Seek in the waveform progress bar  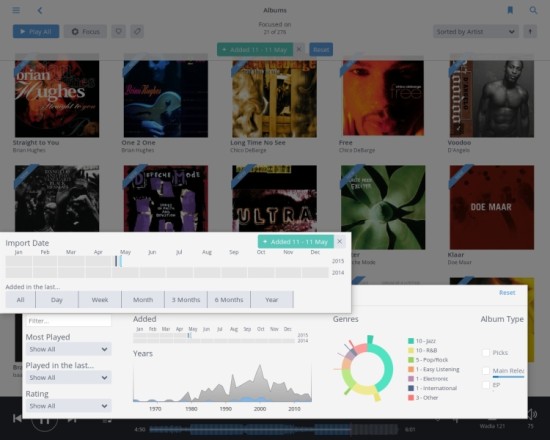[x=274, y=429]
